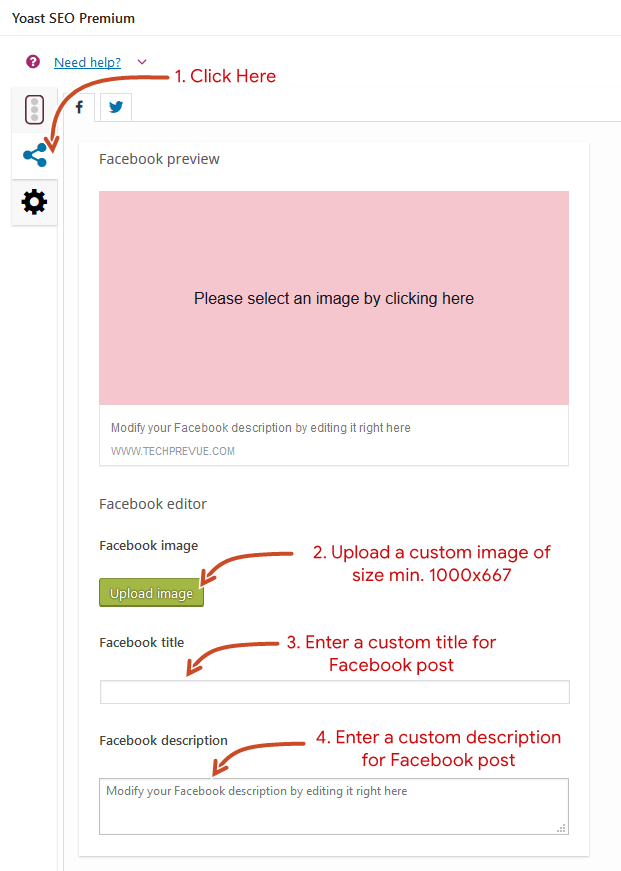Select the pink image placeholder in preview
The width and height of the screenshot is (621, 871).
[334, 298]
